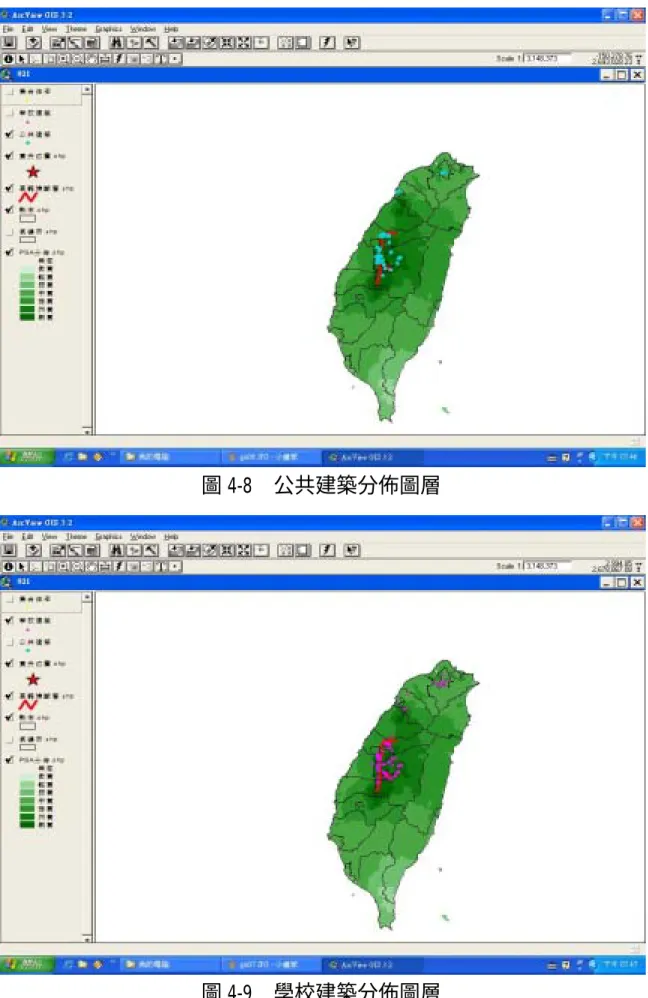
Task: Click legend scroll-up arrow in 圖 4-8 window
Action: pyautogui.click(x=87, y=90)
